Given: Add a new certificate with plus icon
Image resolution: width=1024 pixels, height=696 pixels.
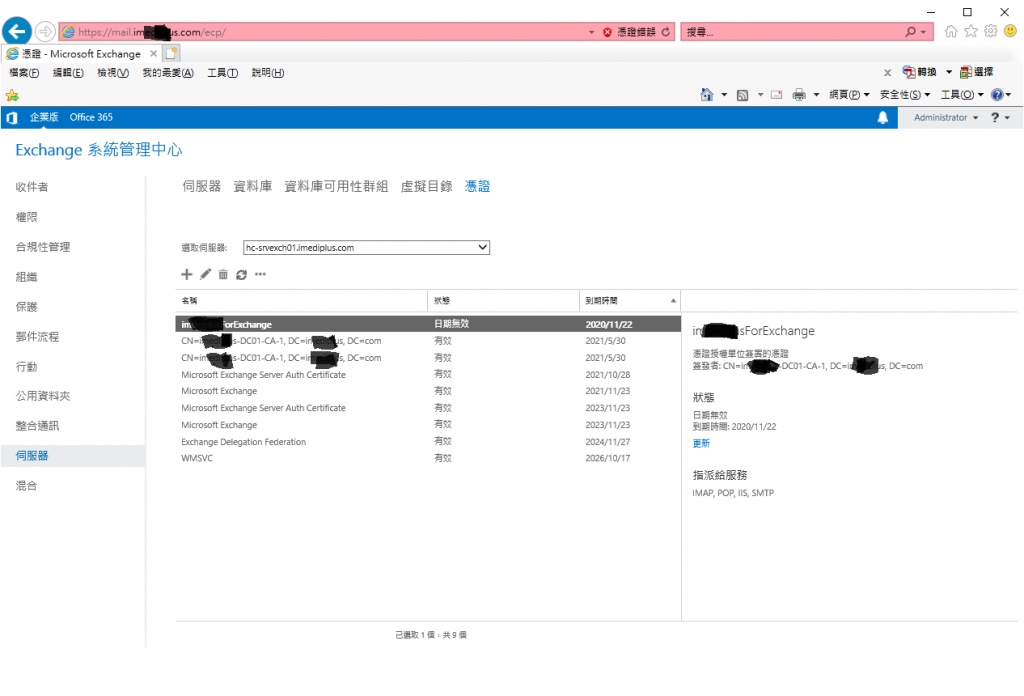Looking at the screenshot, I should coord(187,274).
